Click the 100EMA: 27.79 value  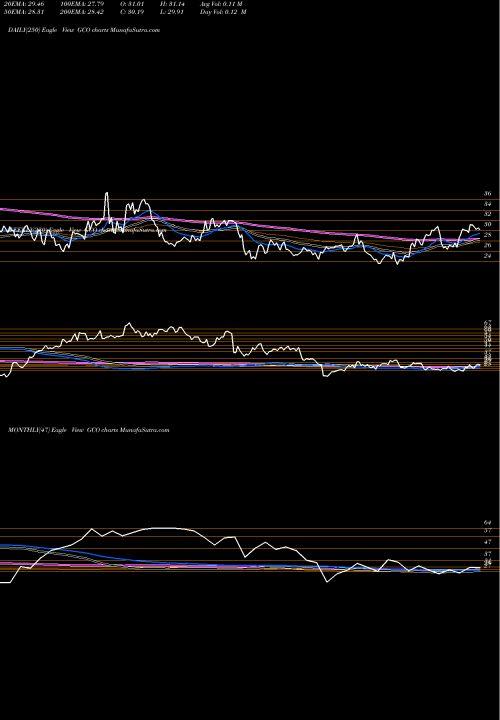tap(82, 4)
